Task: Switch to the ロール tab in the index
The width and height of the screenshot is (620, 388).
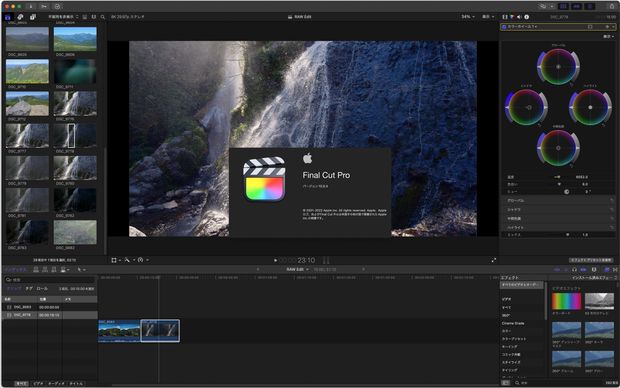Action: (42, 289)
